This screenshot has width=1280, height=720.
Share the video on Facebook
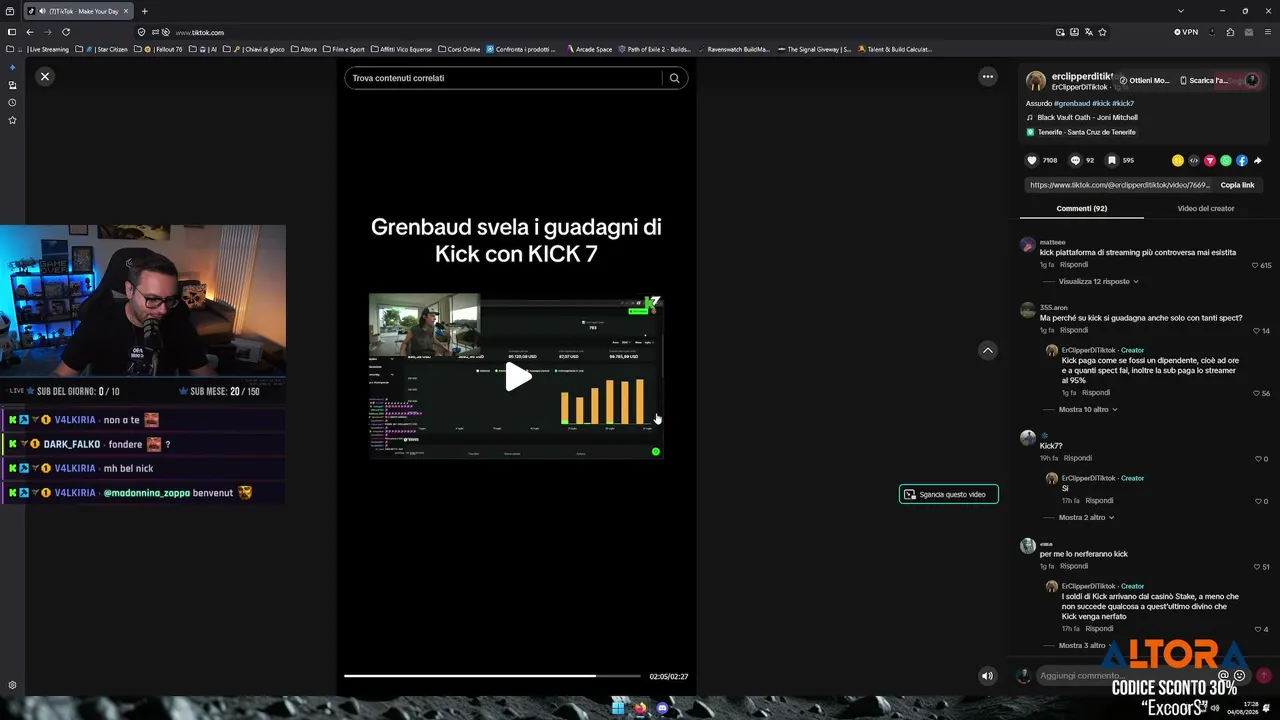pyautogui.click(x=1242, y=160)
